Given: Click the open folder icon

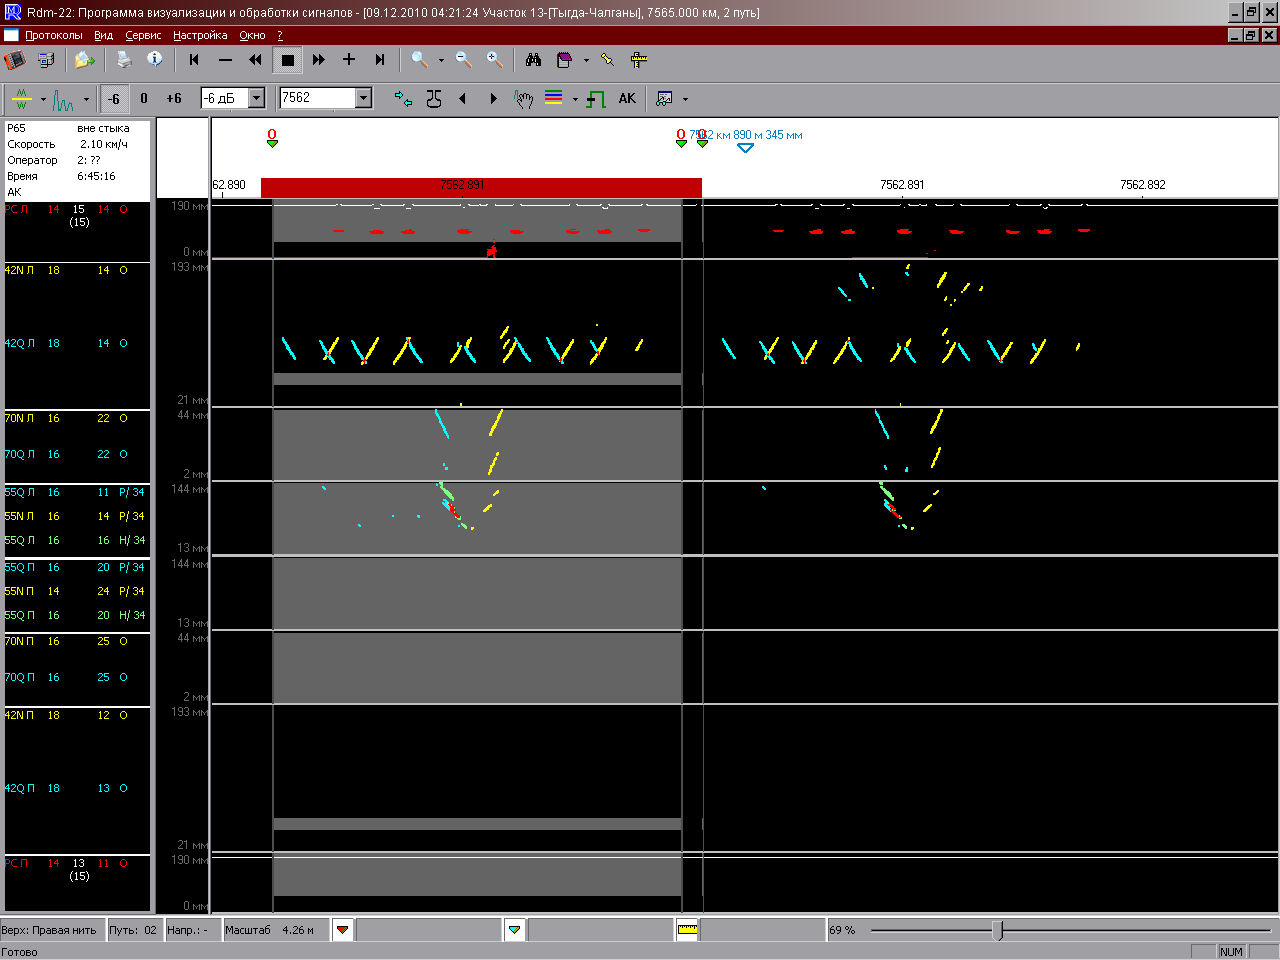Looking at the screenshot, I should pyautogui.click(x=84, y=60).
